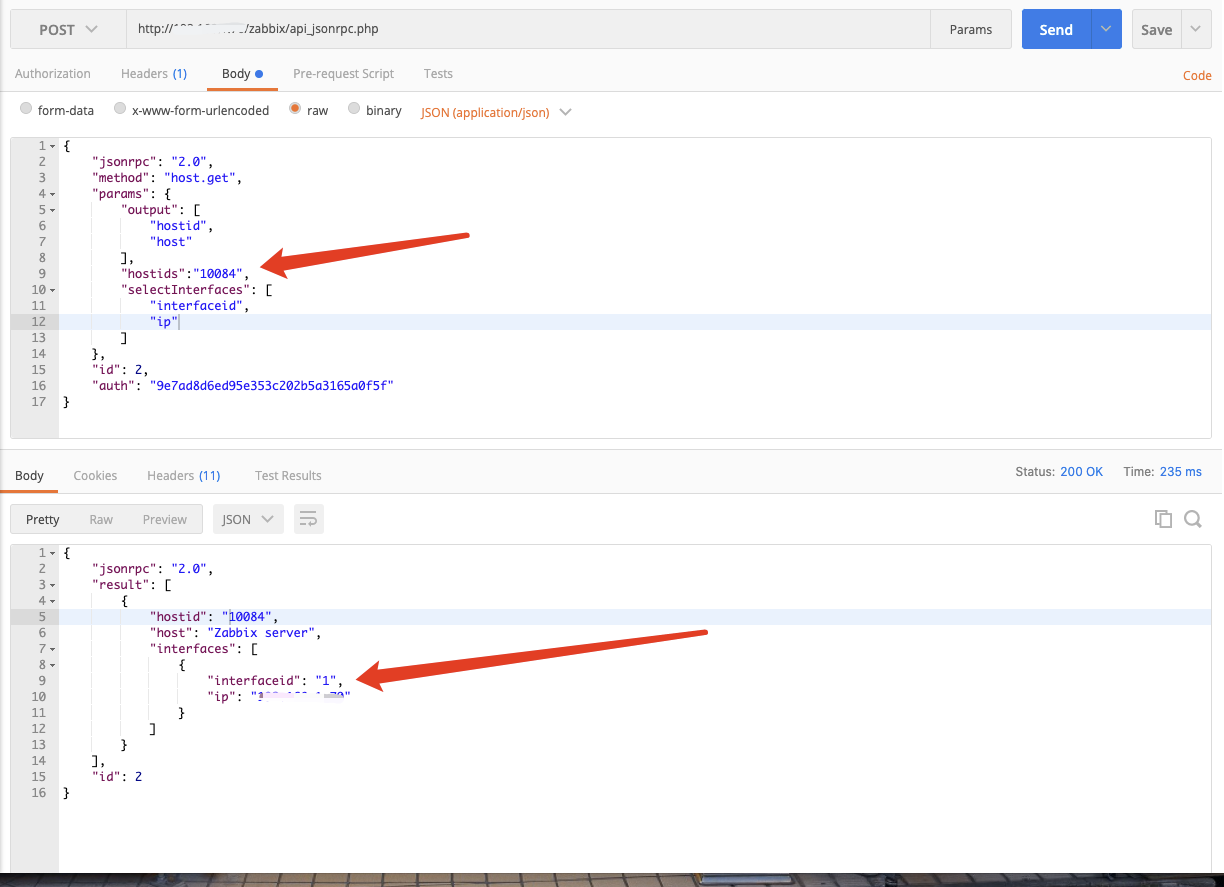Select the response Body tab
The width and height of the screenshot is (1224, 887).
pyautogui.click(x=30, y=476)
